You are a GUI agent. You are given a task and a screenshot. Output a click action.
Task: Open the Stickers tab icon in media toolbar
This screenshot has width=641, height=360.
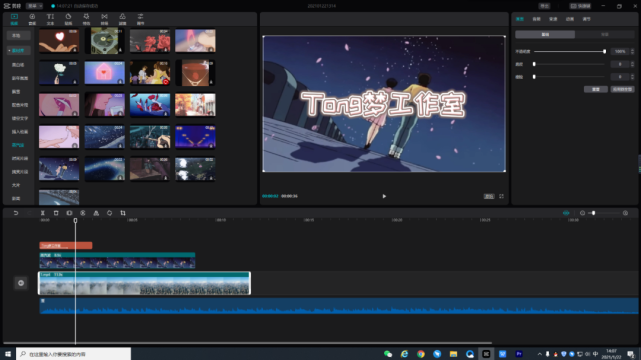coord(68,19)
